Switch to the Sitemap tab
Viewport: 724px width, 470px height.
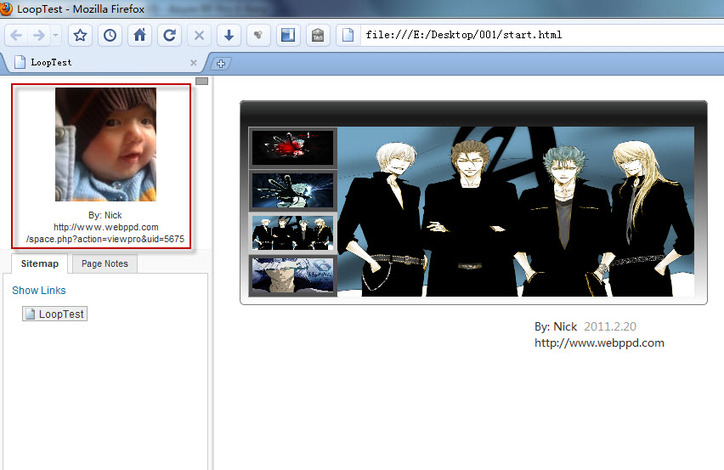pyautogui.click(x=40, y=264)
